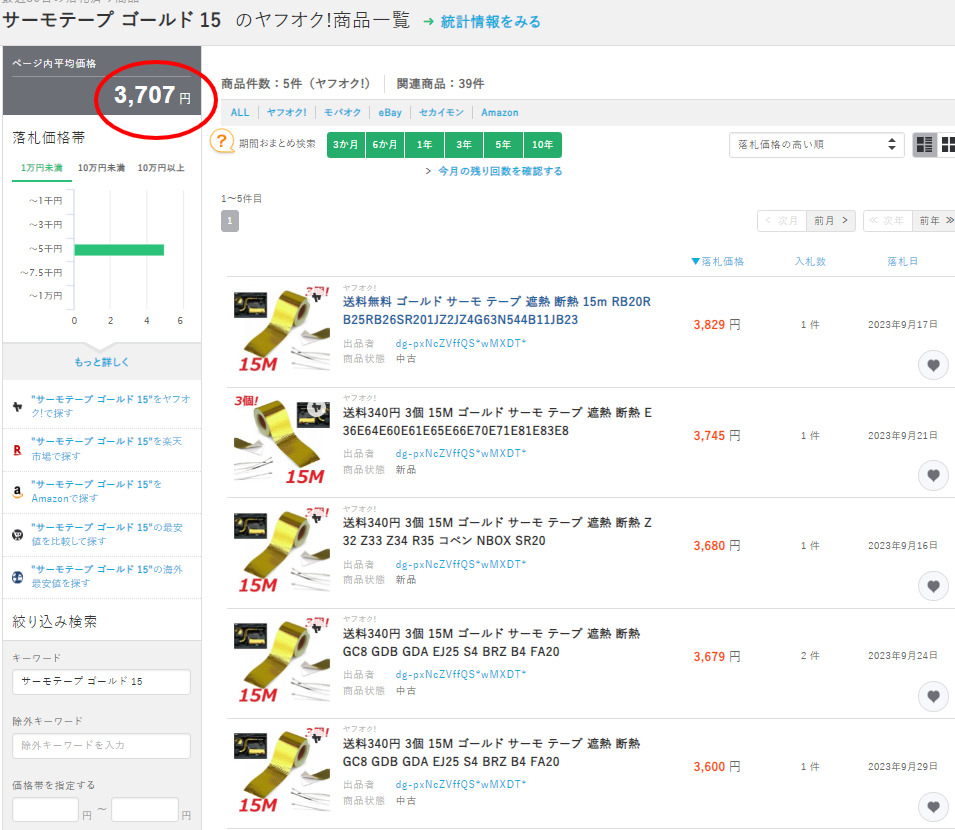This screenshot has height=830, width=955.
Task: Click the question mark help icon
Action: [x=221, y=143]
